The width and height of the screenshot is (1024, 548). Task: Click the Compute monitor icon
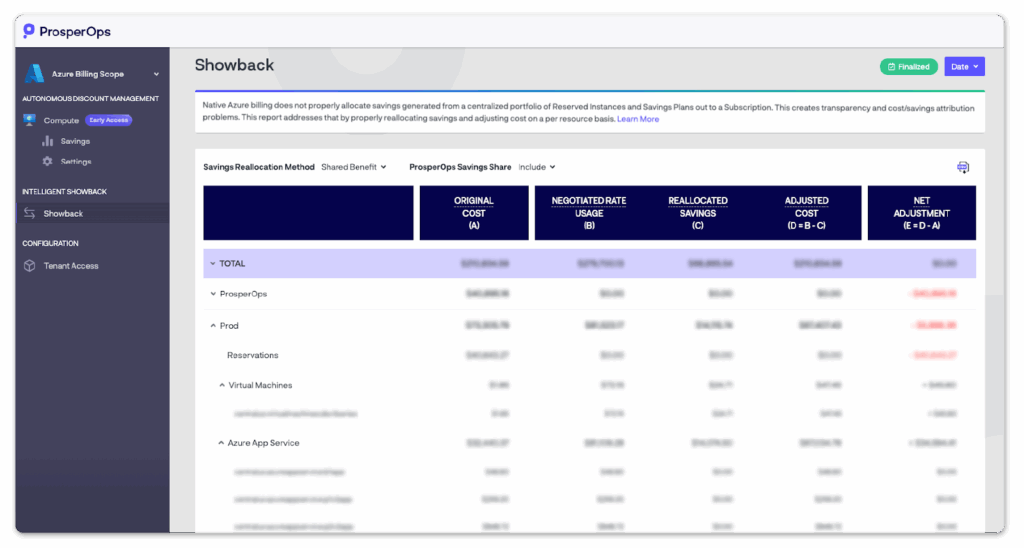30,120
